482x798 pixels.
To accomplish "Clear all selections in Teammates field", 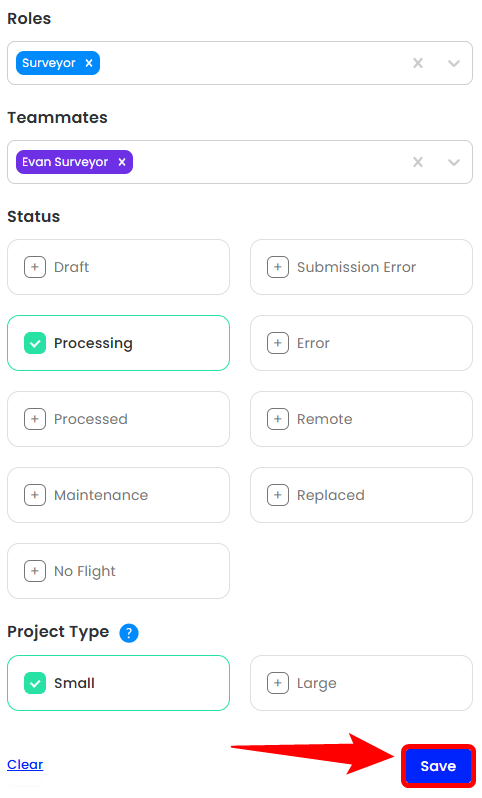I will [x=418, y=162].
